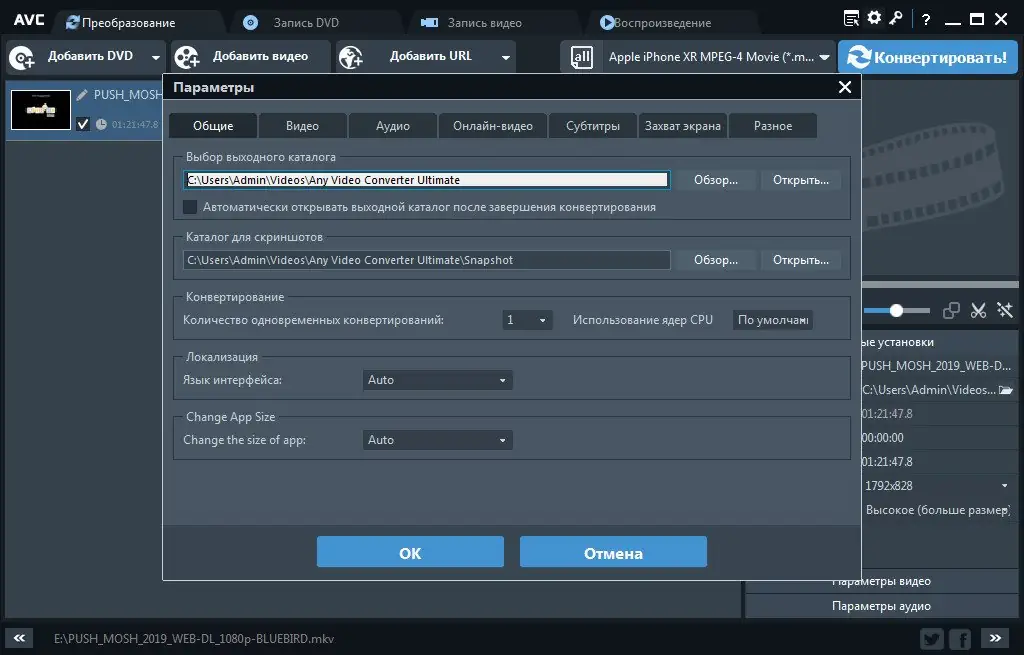Image resolution: width=1024 pixels, height=655 pixels.
Task: Open the Change the size of app dropdown
Action: tap(437, 440)
